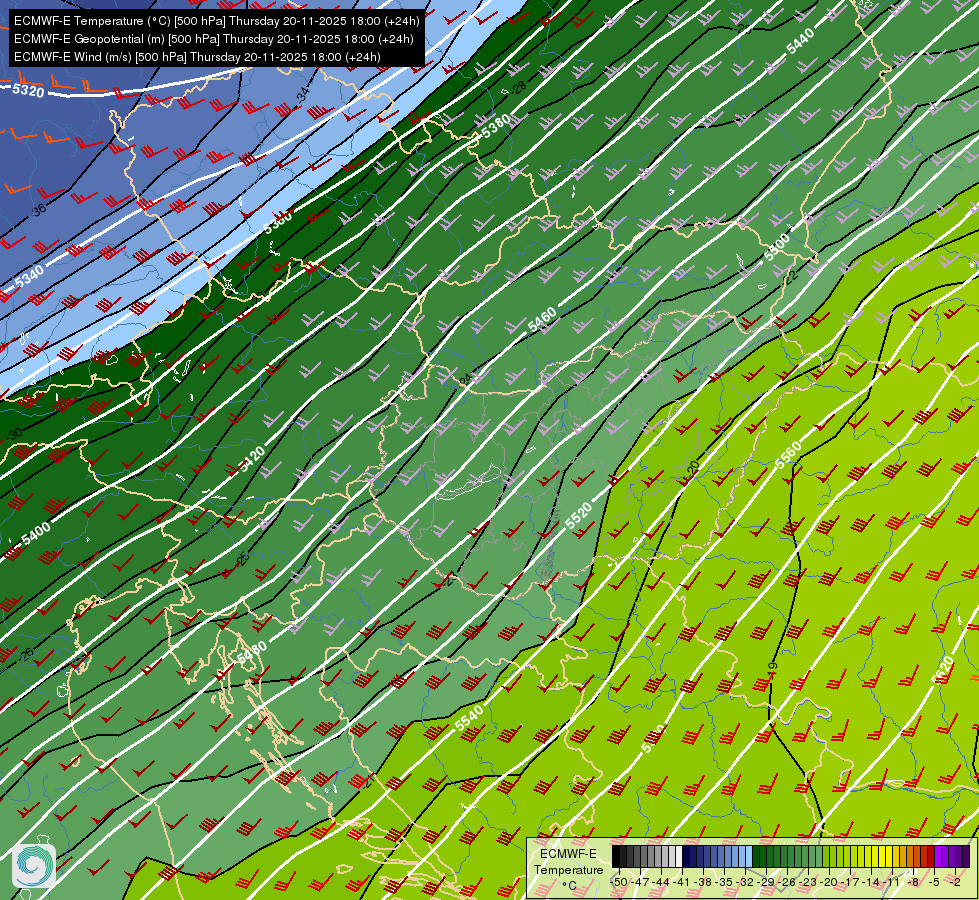Click the ECMWF-E Temperature °C legend caption
Image resolution: width=979 pixels, height=900 pixels.
pos(568,869)
